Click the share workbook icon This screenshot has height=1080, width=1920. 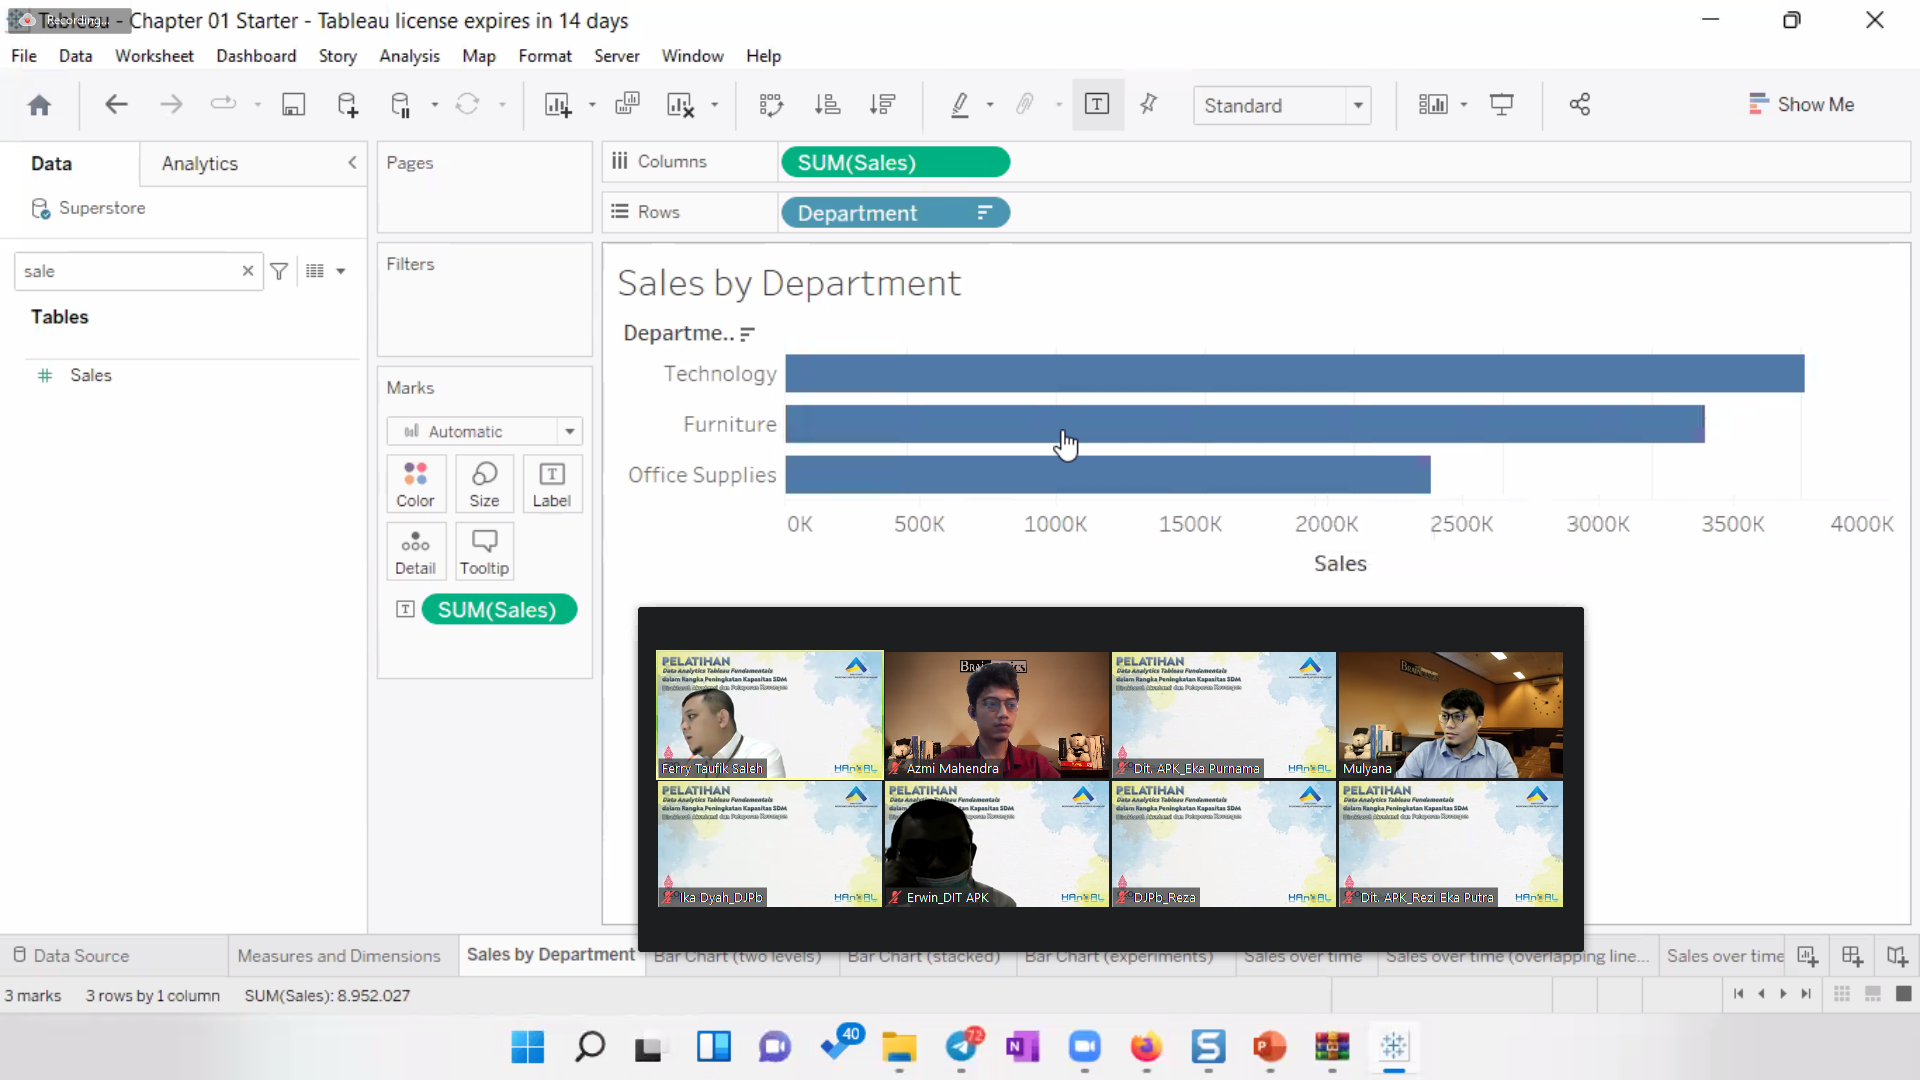1579,105
